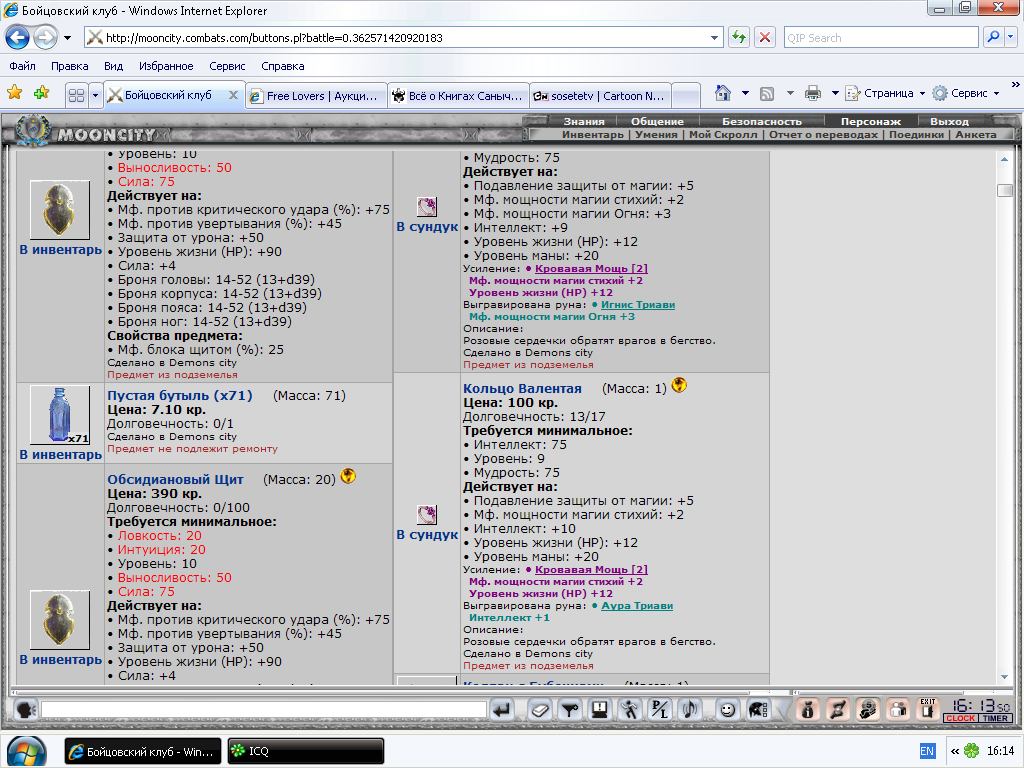Screen dimensions: 1024x768
Task: Open the smiley emoticon picker icon
Action: (727, 709)
